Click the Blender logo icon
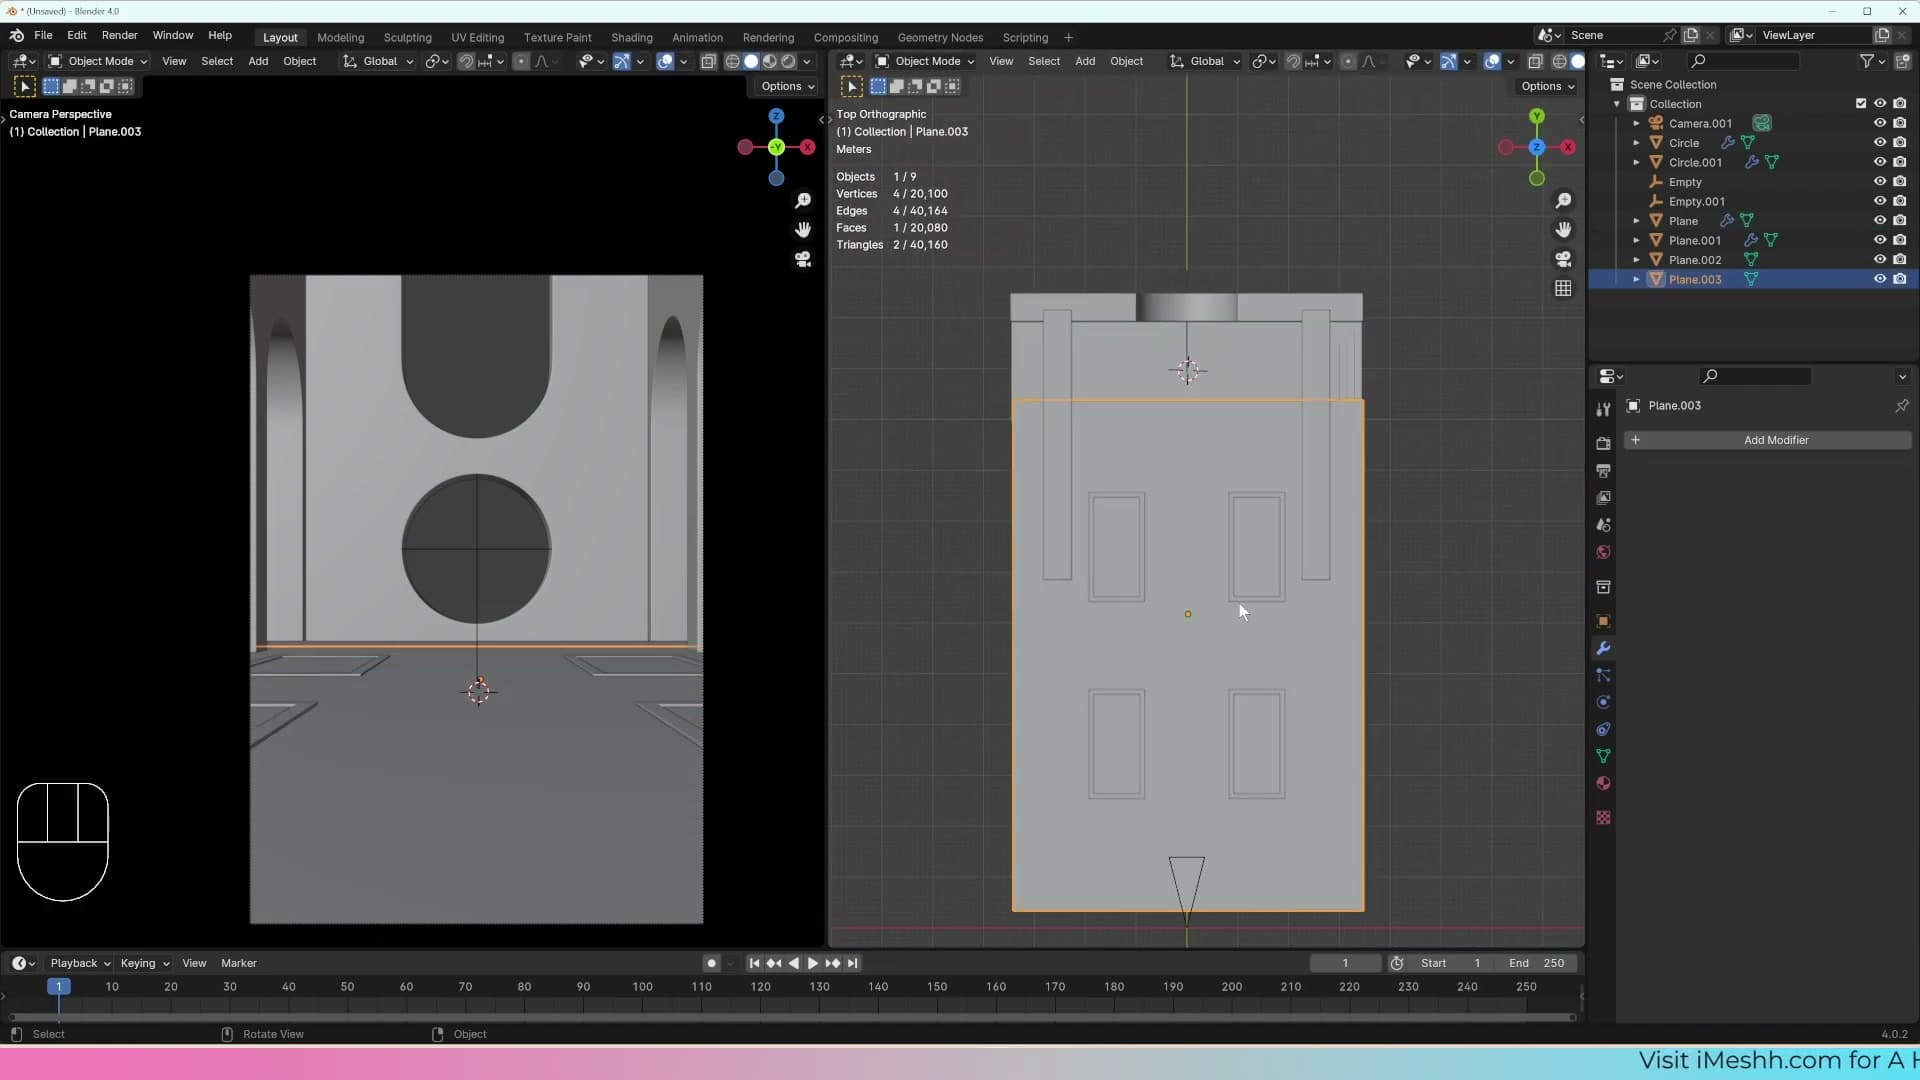The width and height of the screenshot is (1920, 1080). pyautogui.click(x=17, y=35)
